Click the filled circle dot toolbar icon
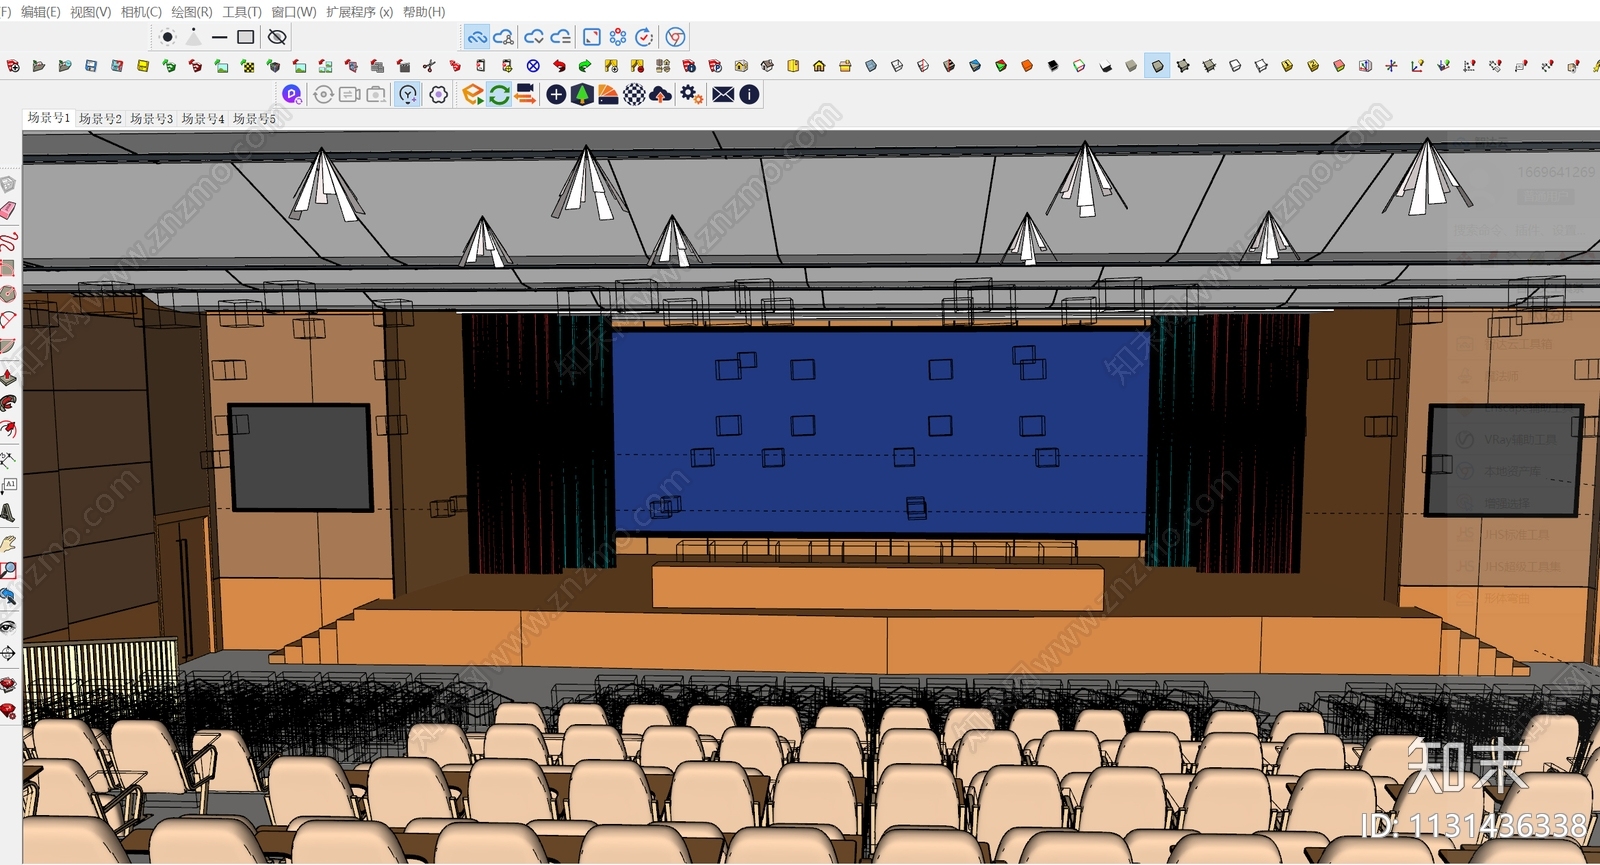The image size is (1600, 865). pos(168,37)
